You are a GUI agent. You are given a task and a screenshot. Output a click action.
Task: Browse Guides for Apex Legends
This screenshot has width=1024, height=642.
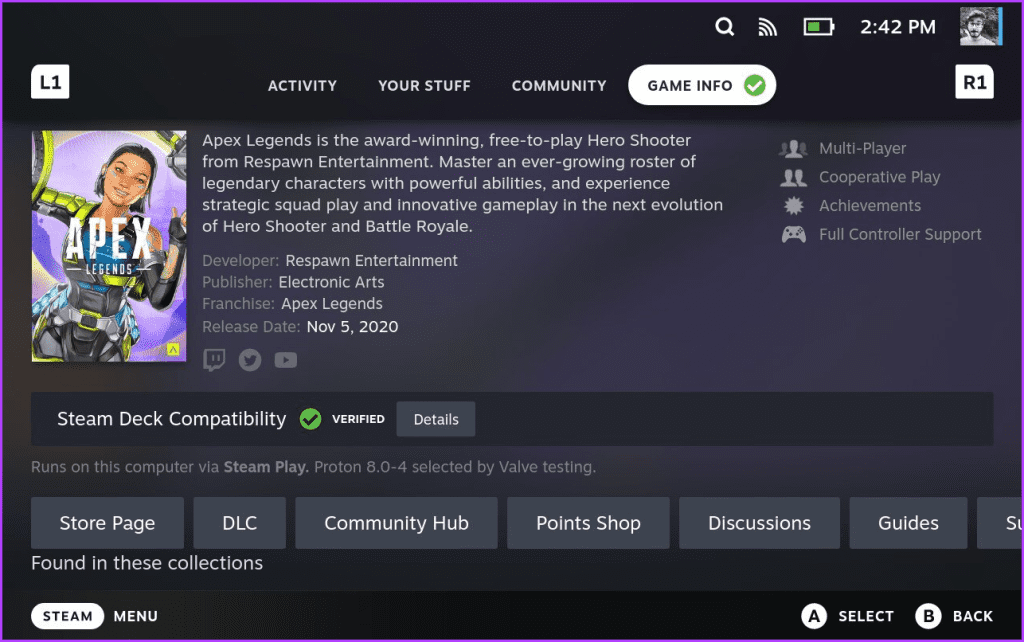click(x=907, y=523)
